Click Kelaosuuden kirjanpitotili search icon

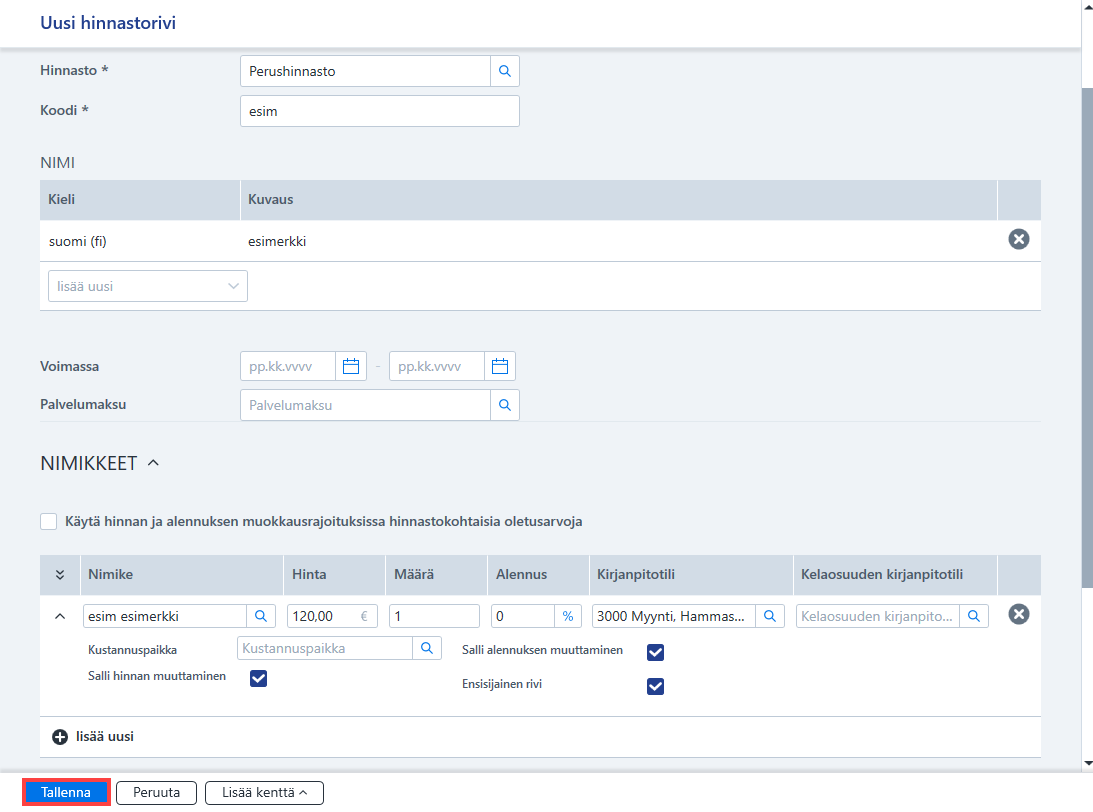click(x=974, y=616)
